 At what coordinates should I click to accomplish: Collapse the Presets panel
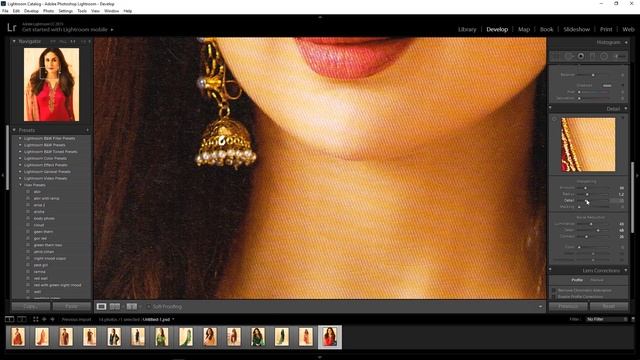pos(14,130)
